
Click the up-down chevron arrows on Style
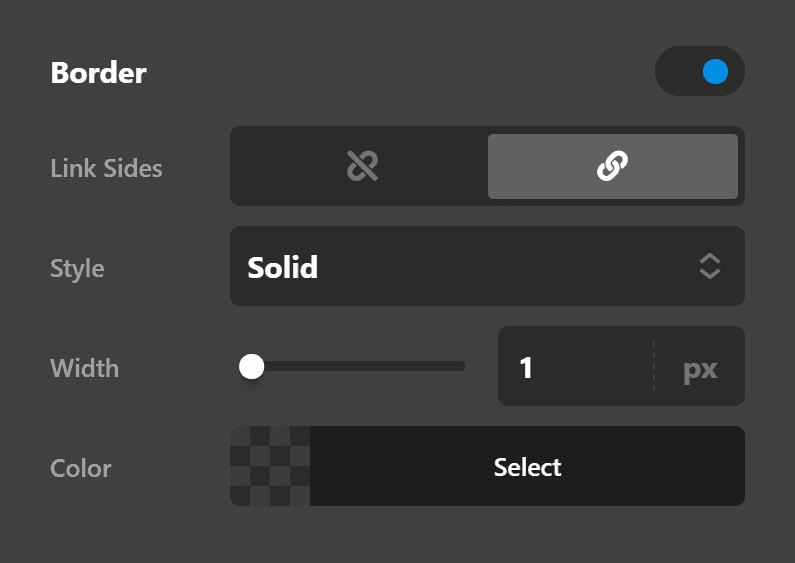click(709, 266)
